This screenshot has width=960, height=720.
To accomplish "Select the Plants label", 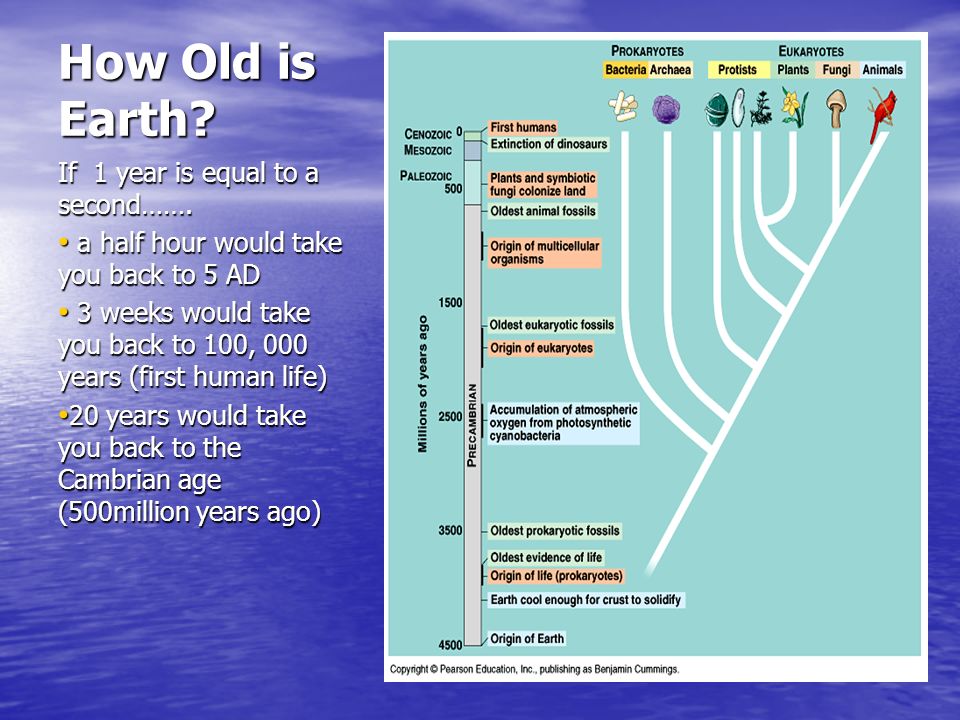I will click(793, 70).
